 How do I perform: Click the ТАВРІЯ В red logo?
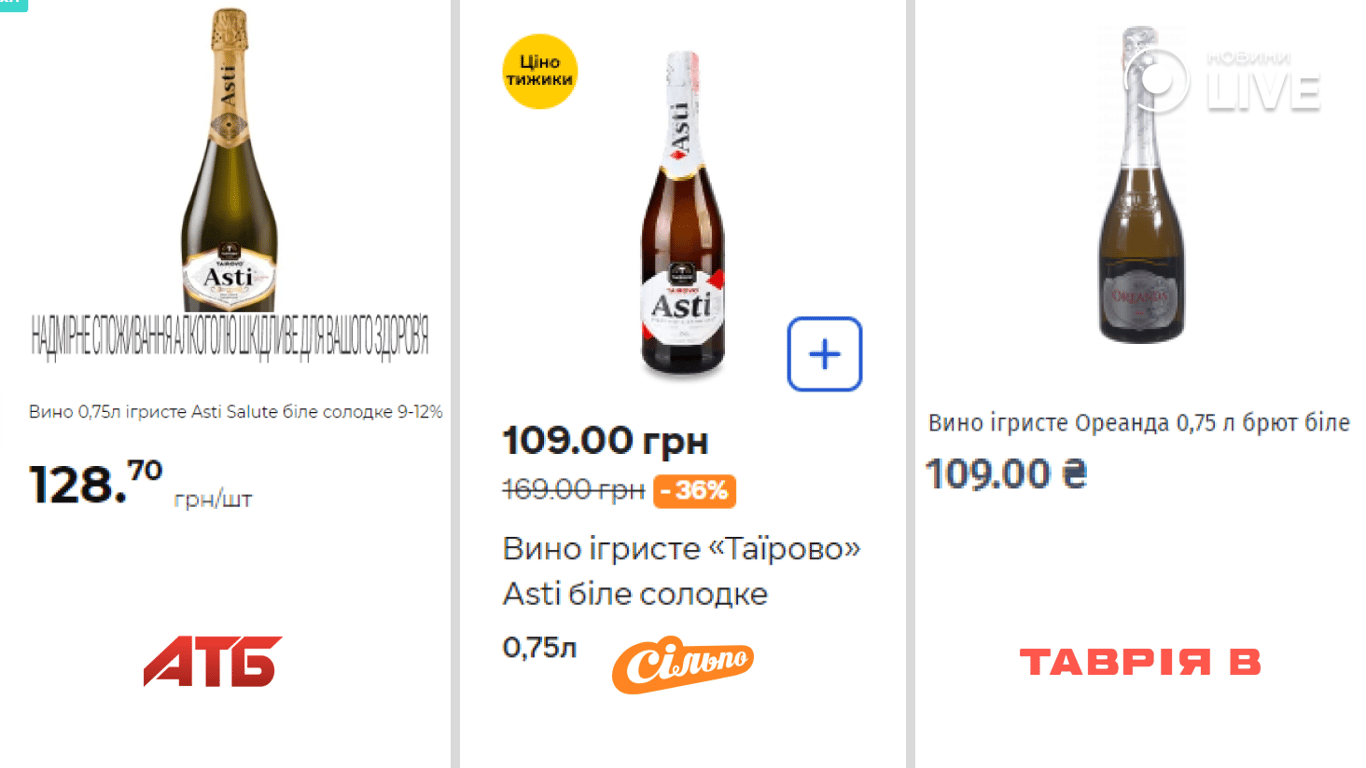1140,662
